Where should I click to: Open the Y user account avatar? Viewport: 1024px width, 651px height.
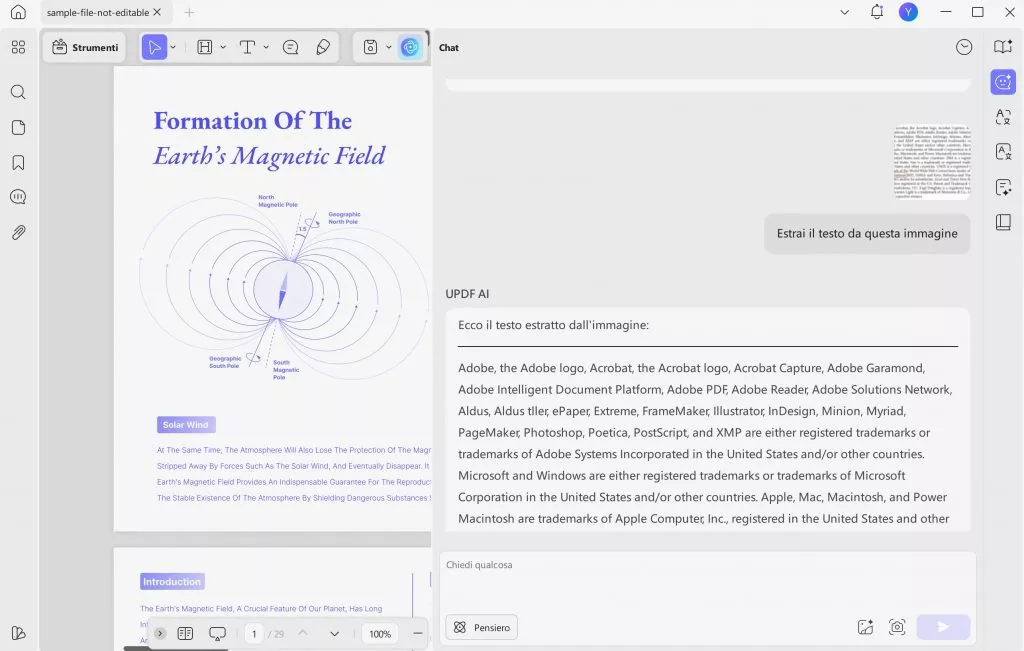point(908,12)
